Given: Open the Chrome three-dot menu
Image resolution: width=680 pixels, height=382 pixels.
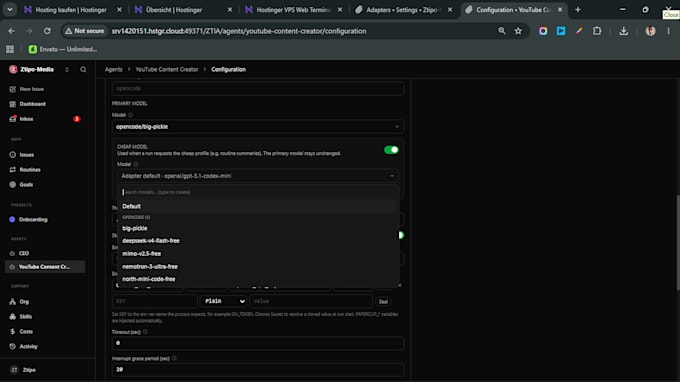Looking at the screenshot, I should click(x=668, y=31).
